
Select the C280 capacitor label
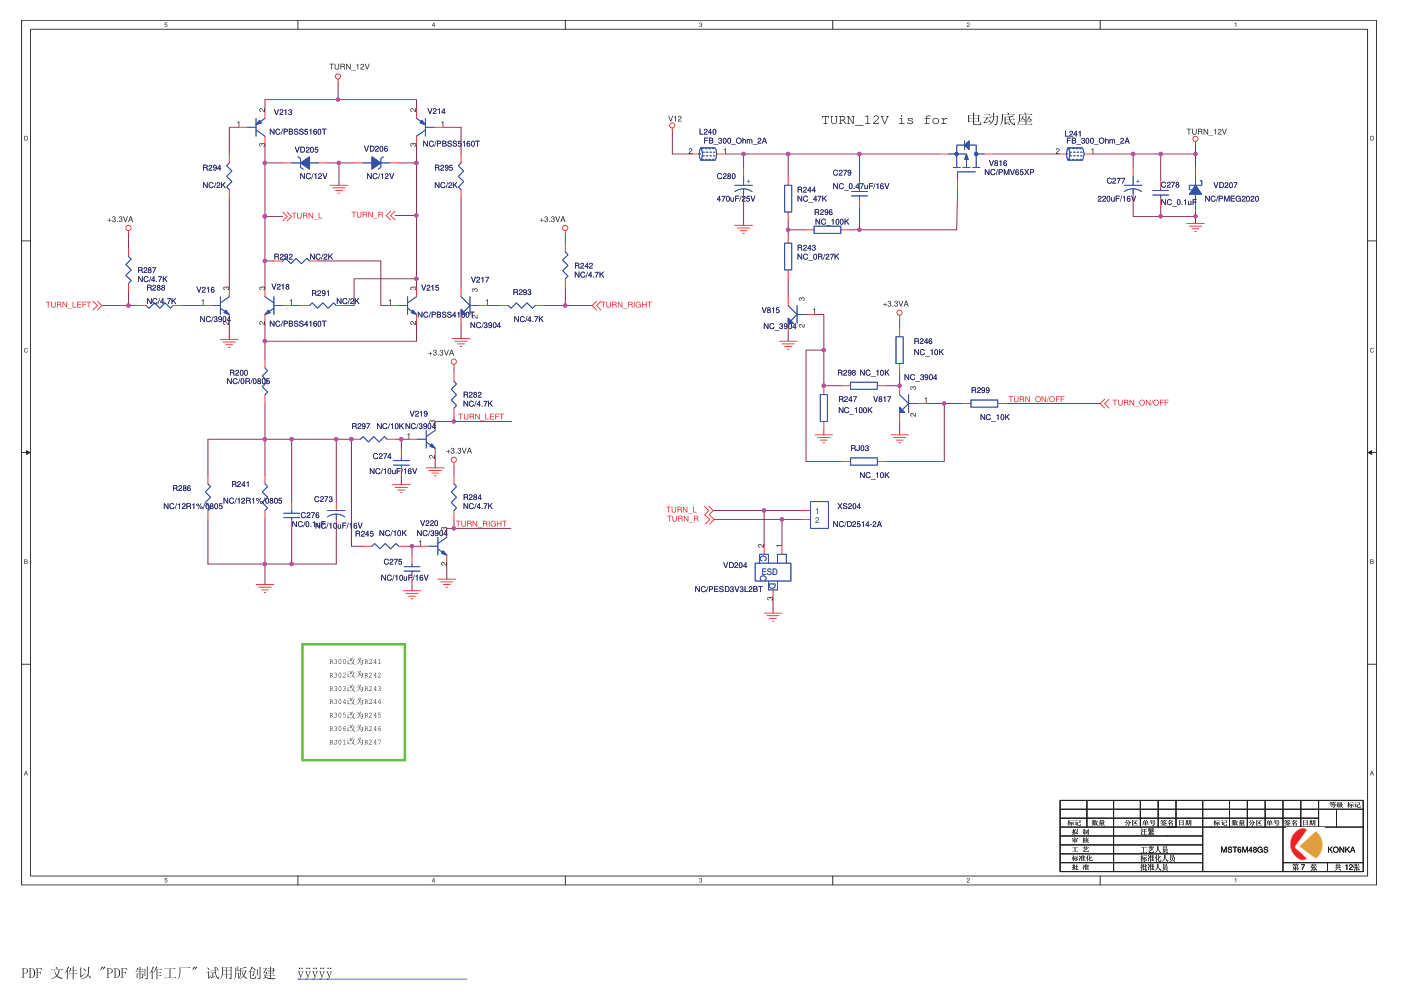[x=726, y=176]
